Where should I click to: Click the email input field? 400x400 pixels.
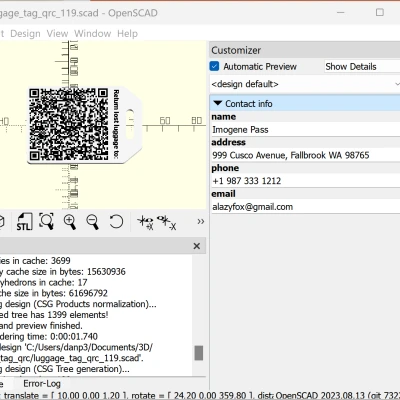click(x=306, y=207)
